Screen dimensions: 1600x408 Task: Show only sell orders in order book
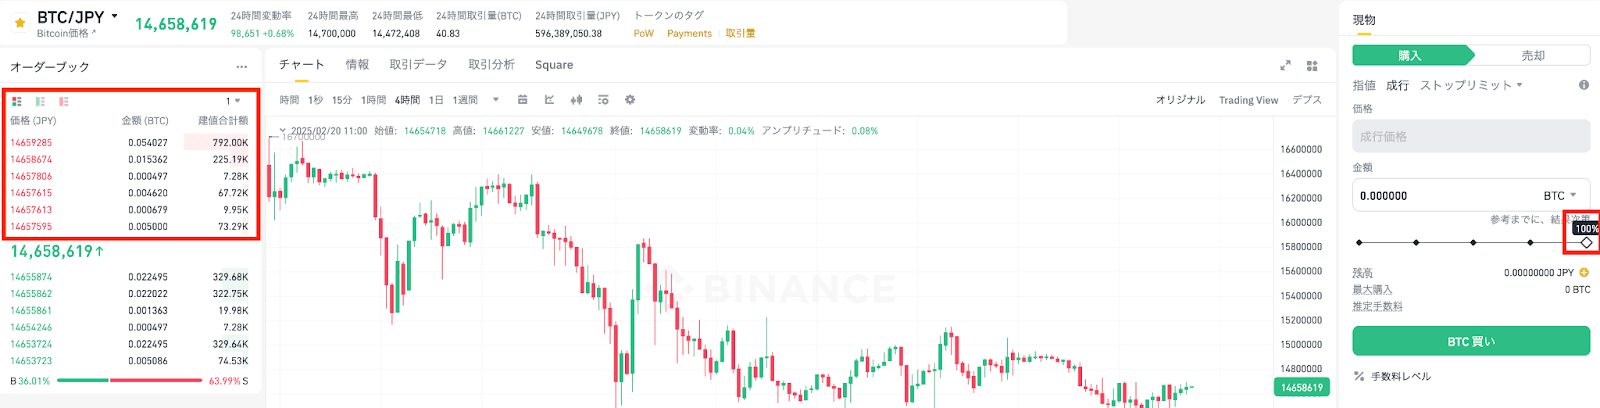pos(64,101)
